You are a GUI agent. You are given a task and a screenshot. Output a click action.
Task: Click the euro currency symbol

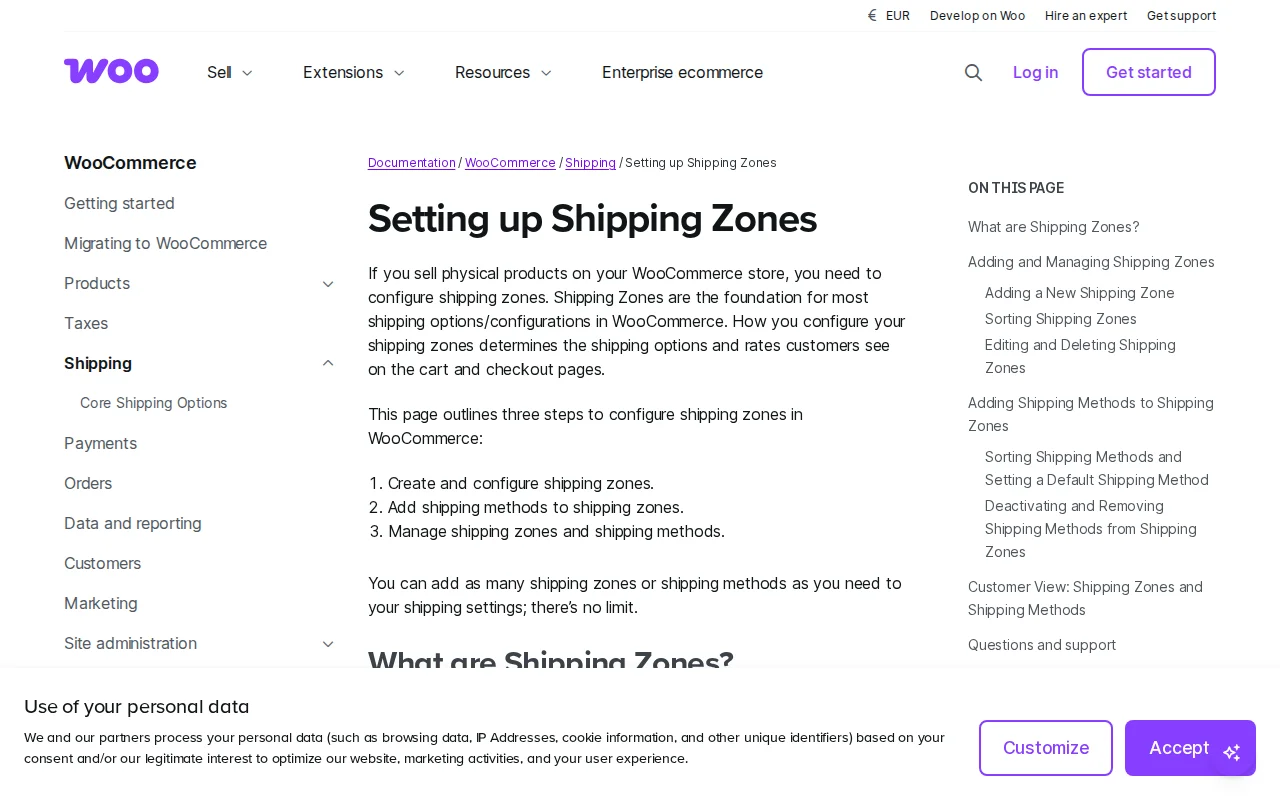[871, 15]
